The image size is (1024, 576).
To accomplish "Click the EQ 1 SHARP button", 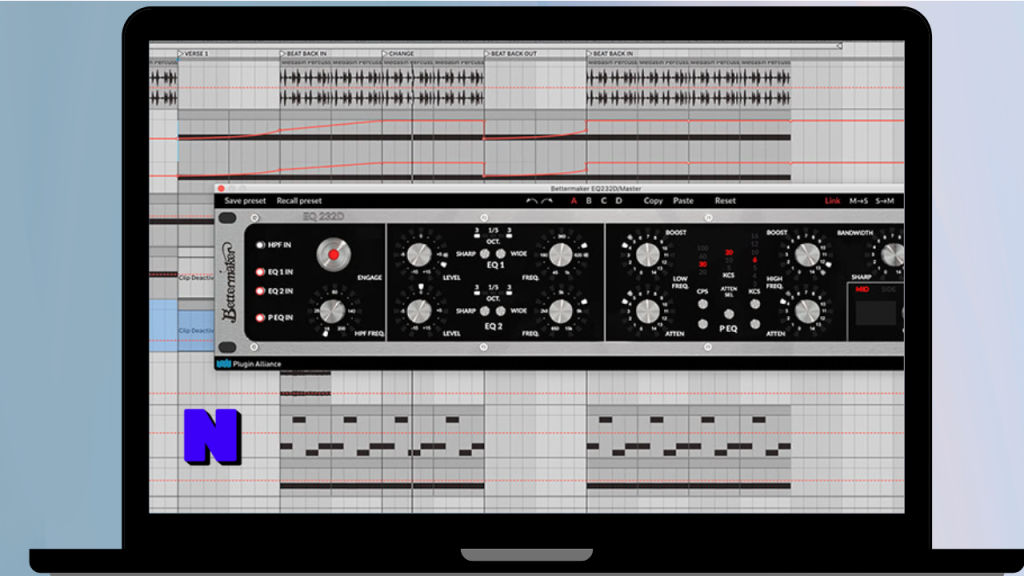I will click(485, 254).
